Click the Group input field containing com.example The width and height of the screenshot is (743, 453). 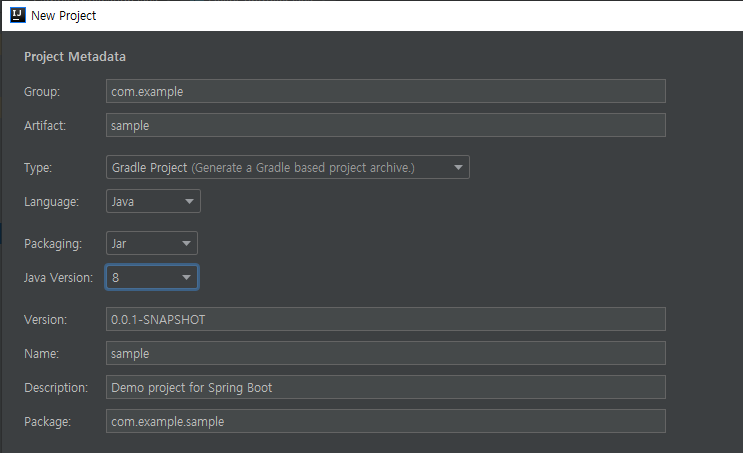pos(386,91)
